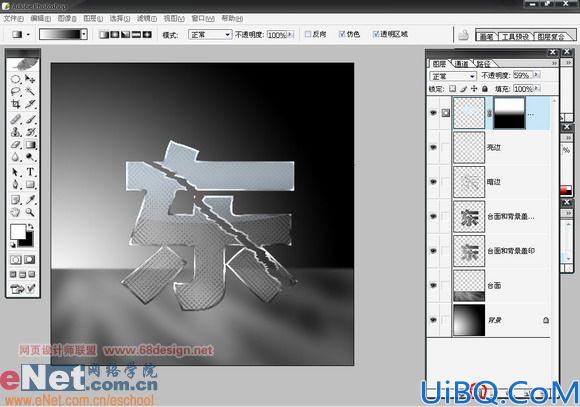Switch to Quick Mask mode
The width and height of the screenshot is (580, 407).
tap(30, 260)
